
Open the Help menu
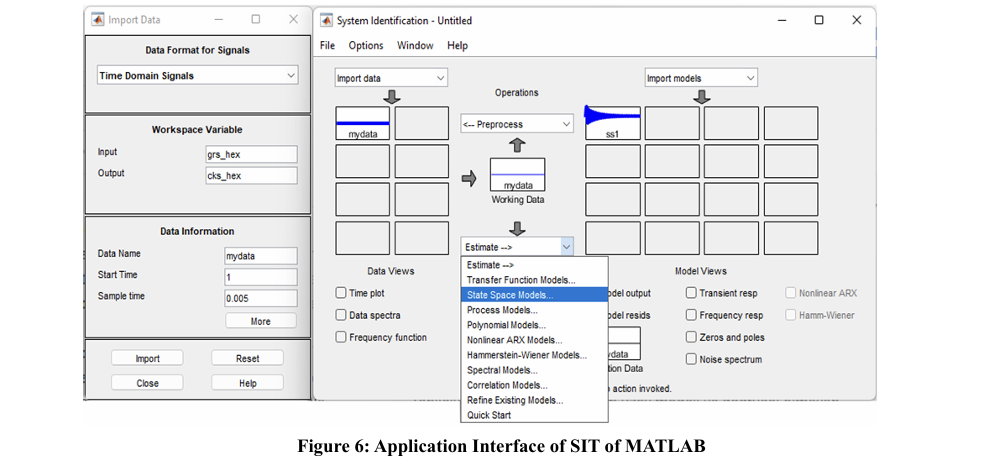click(457, 45)
